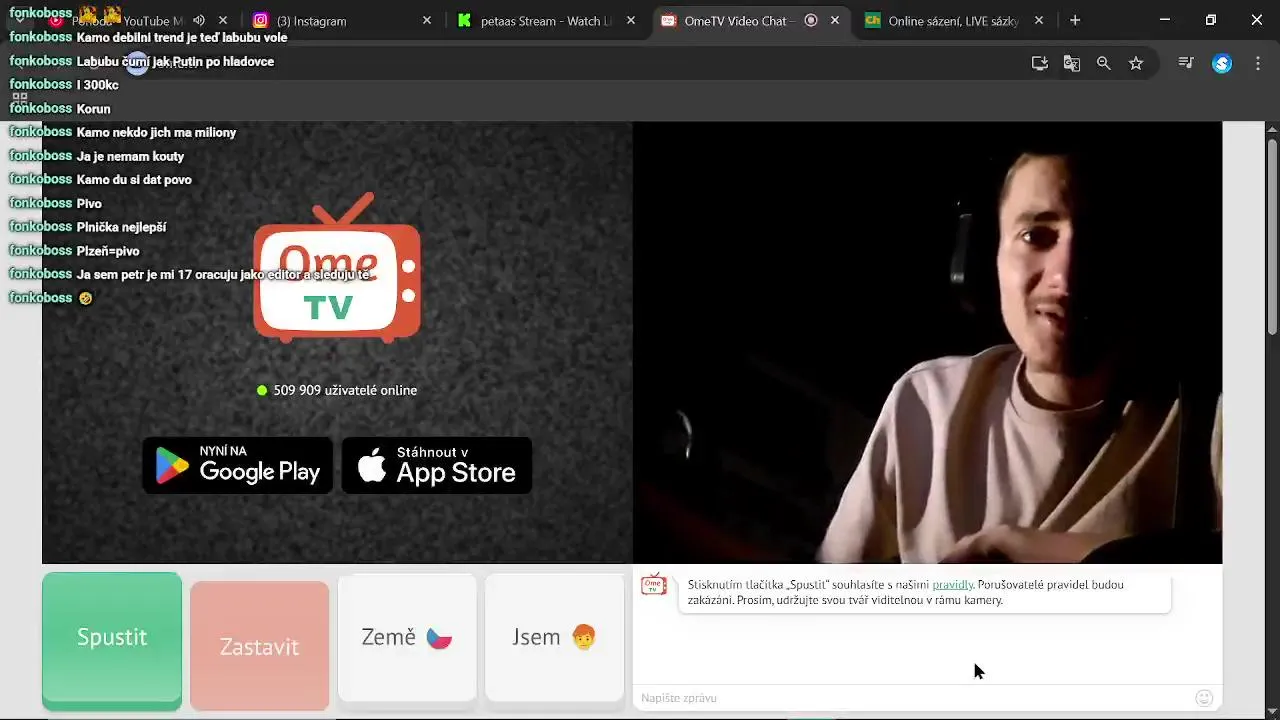This screenshot has width=1280, height=720.
Task: Open the pravidly rules link
Action: click(x=952, y=585)
